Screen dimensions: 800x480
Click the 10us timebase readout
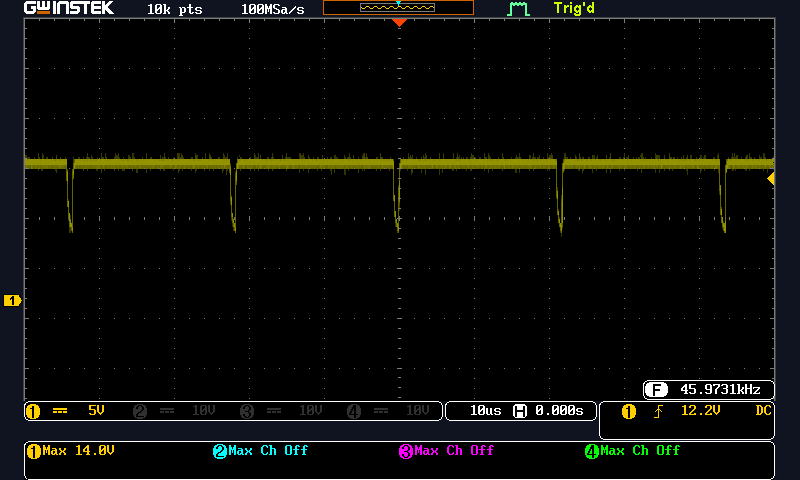tap(485, 411)
